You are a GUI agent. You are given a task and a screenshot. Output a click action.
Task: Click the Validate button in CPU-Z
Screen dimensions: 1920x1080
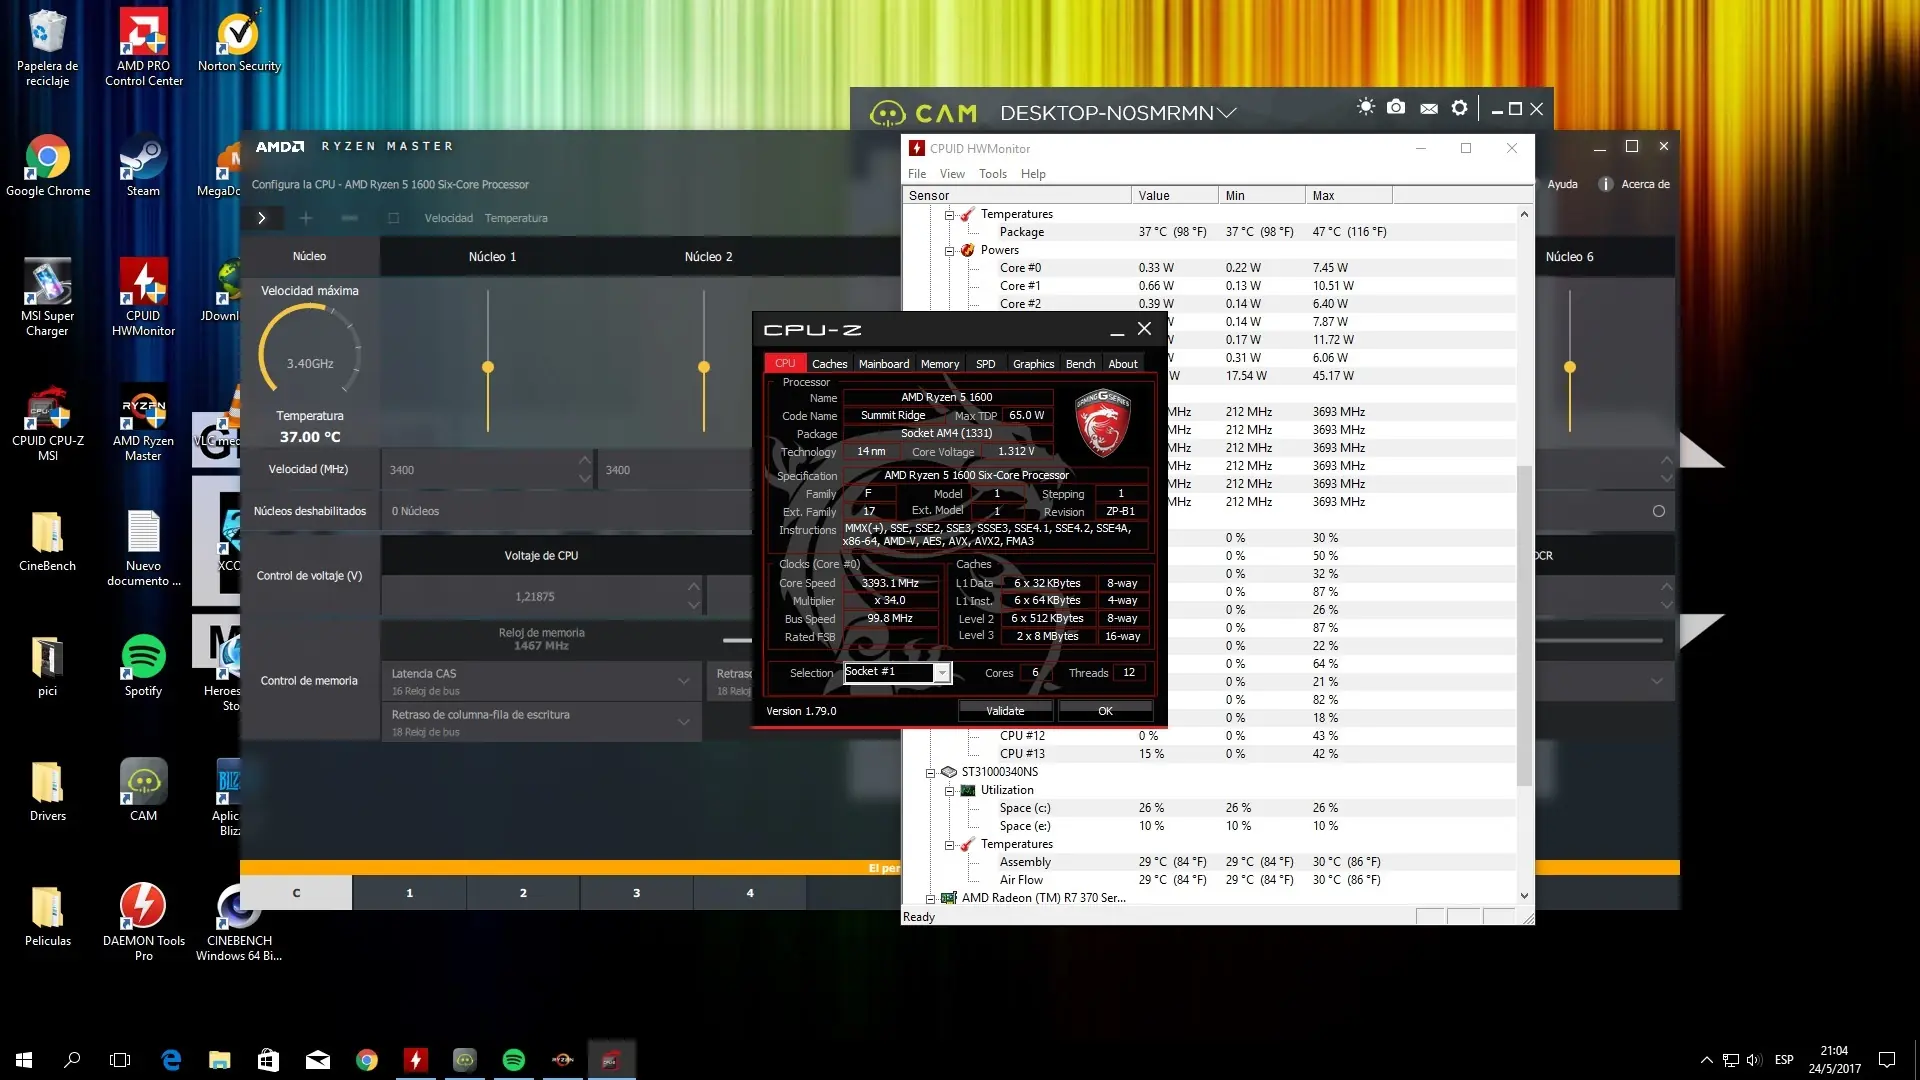click(x=1005, y=711)
